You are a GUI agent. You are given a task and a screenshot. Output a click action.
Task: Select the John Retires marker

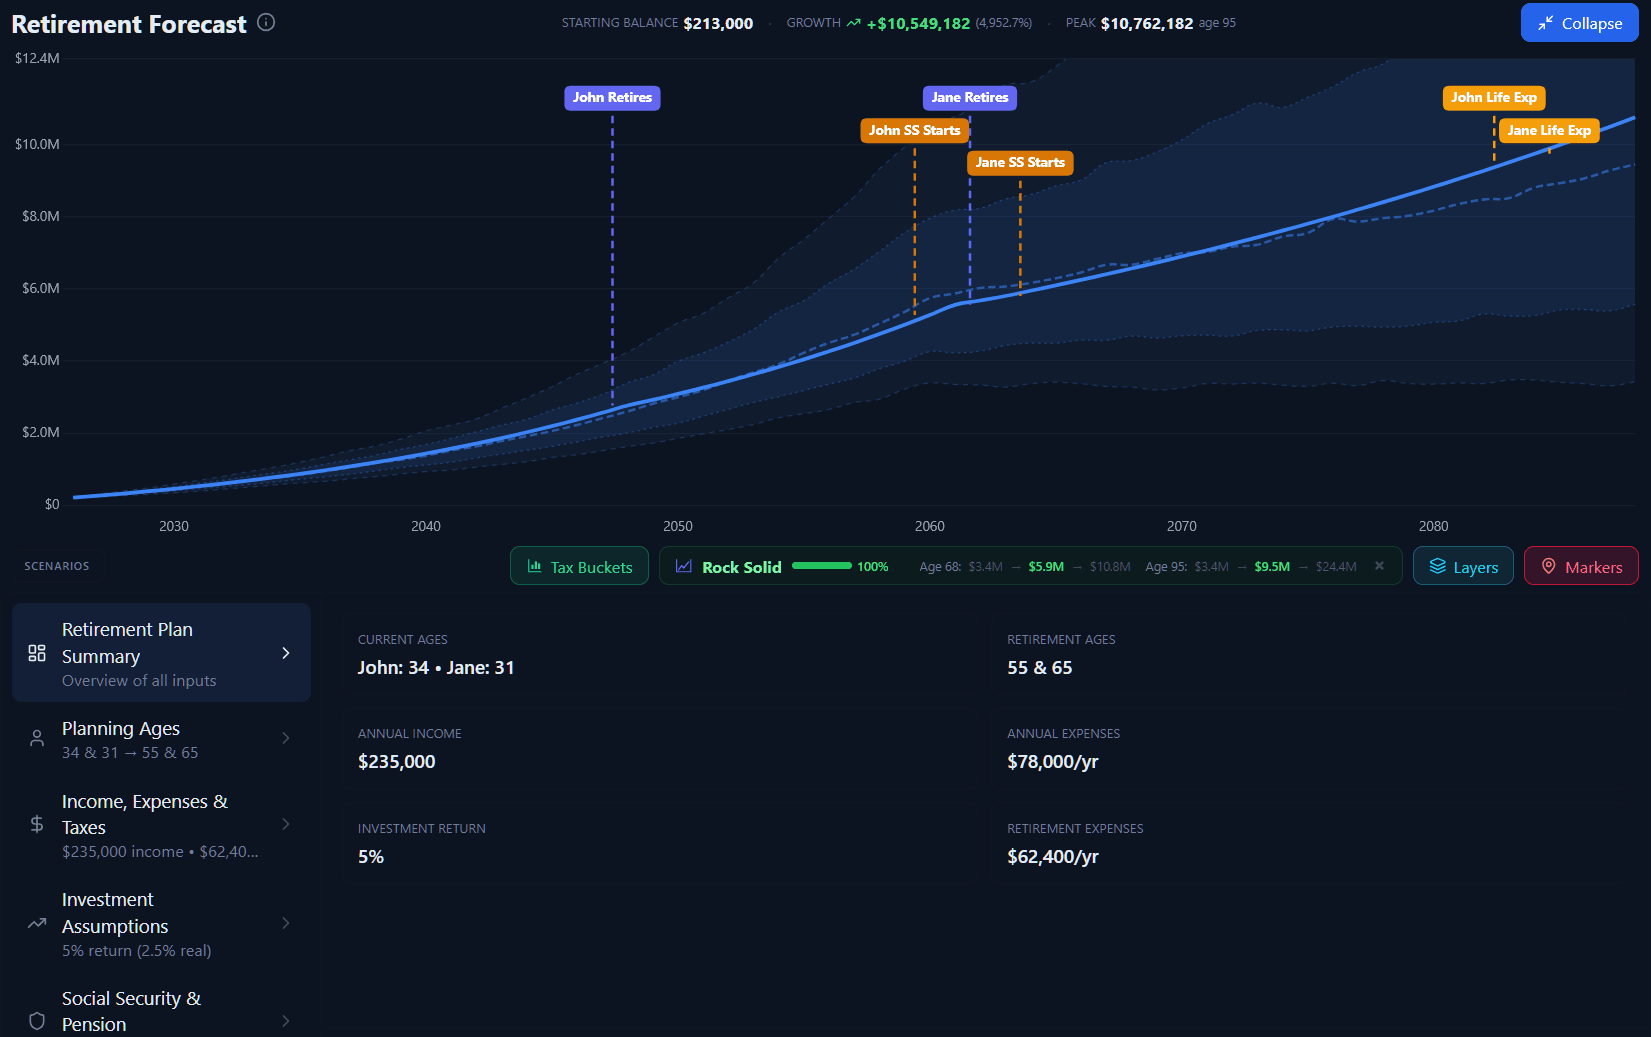612,98
